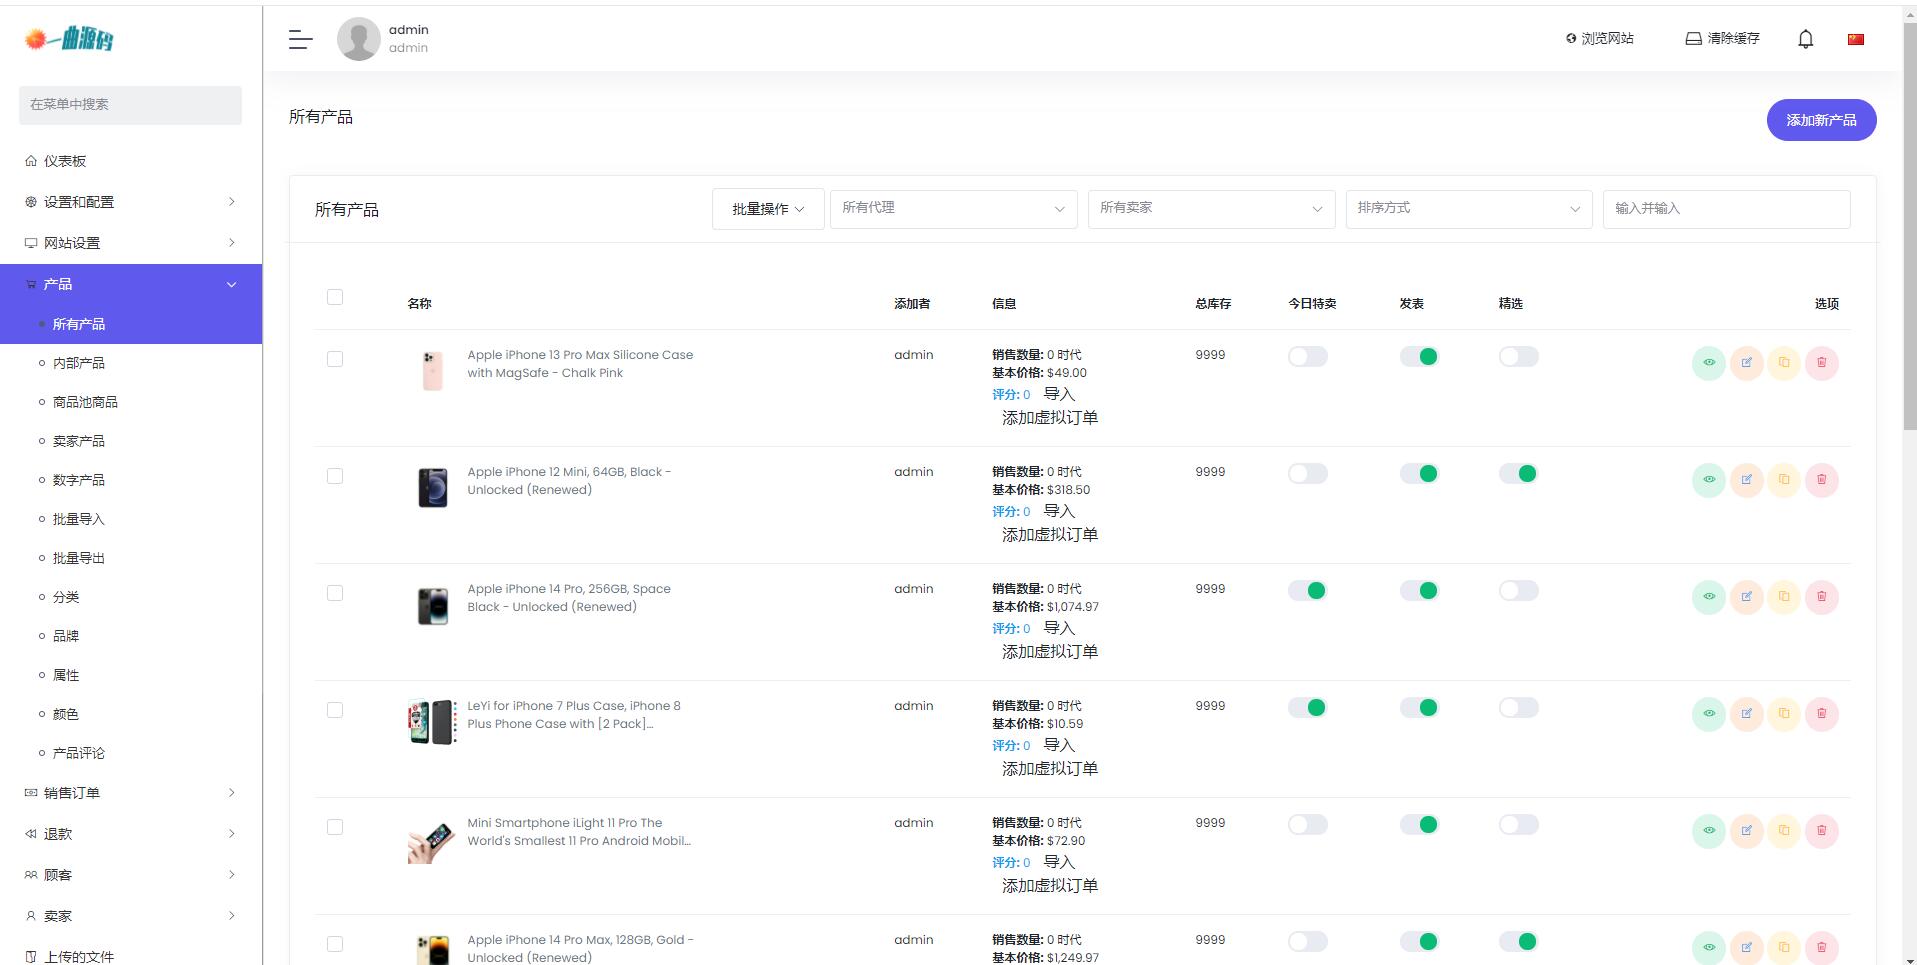Duplicate the iPhone 13 Pro Max Silicone Case product
Screen dimensions: 1917x965
1784,363
